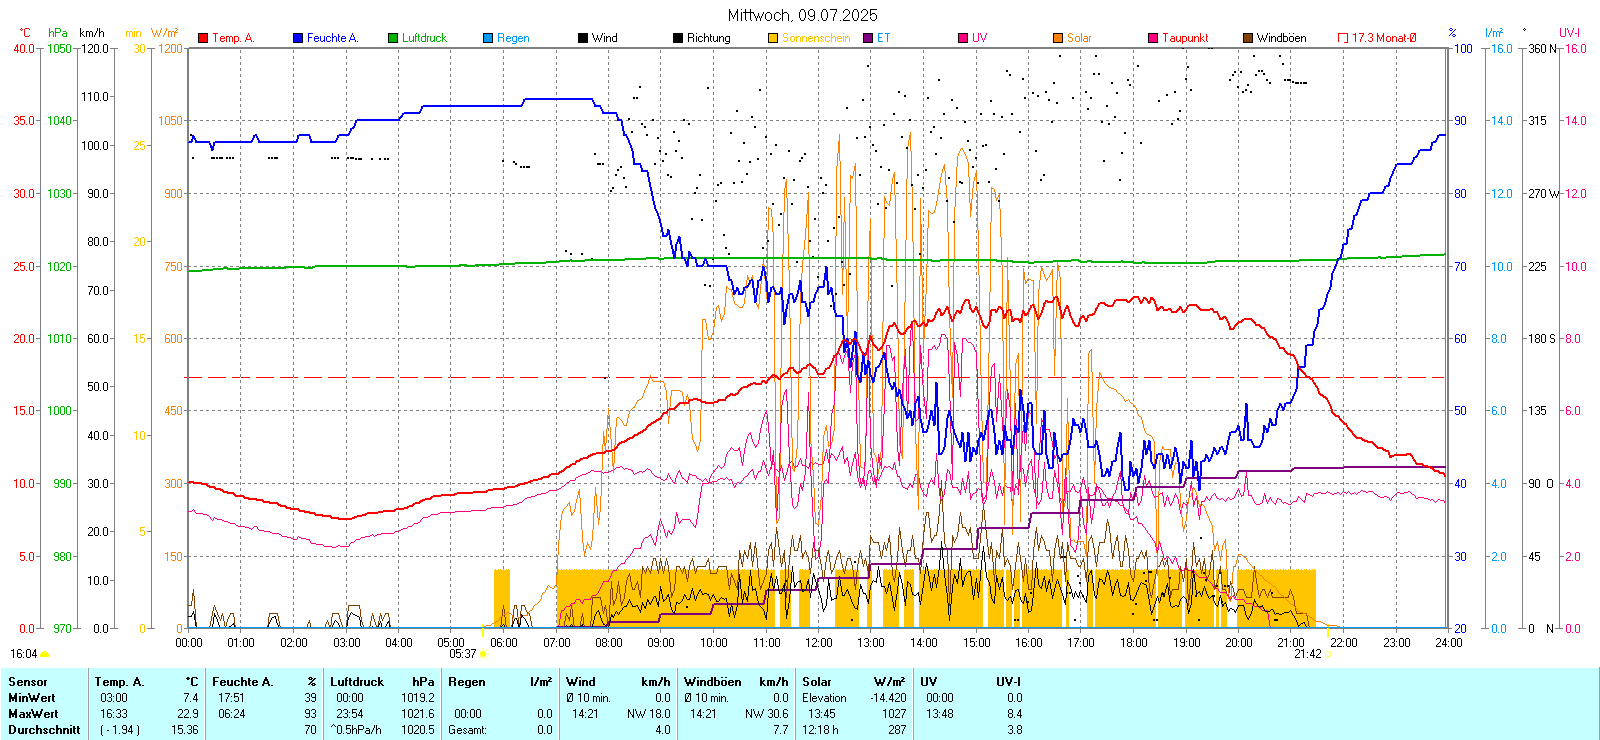Click the brown Windböen legend square
This screenshot has width=1600, height=740.
pyautogui.click(x=1248, y=38)
